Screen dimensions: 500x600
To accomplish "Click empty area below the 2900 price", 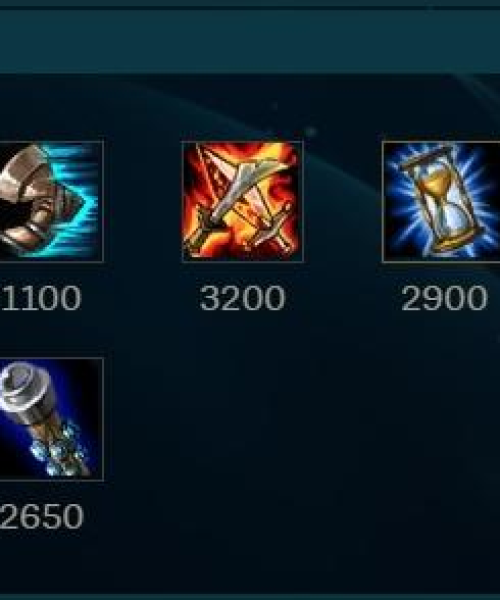I will (x=441, y=419).
